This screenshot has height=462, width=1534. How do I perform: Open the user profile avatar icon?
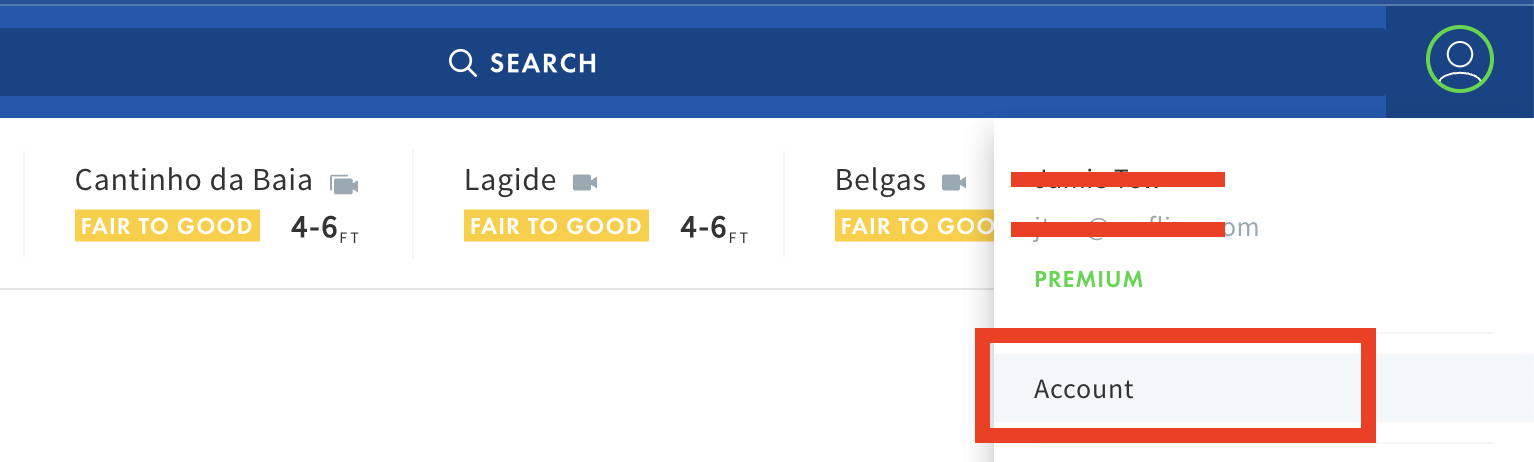click(1459, 61)
